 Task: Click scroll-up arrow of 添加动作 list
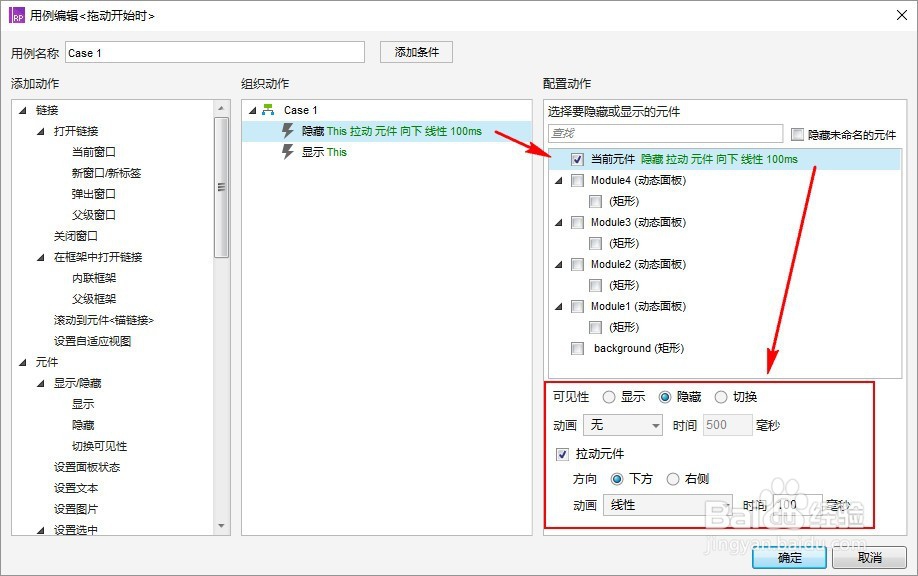click(x=221, y=108)
